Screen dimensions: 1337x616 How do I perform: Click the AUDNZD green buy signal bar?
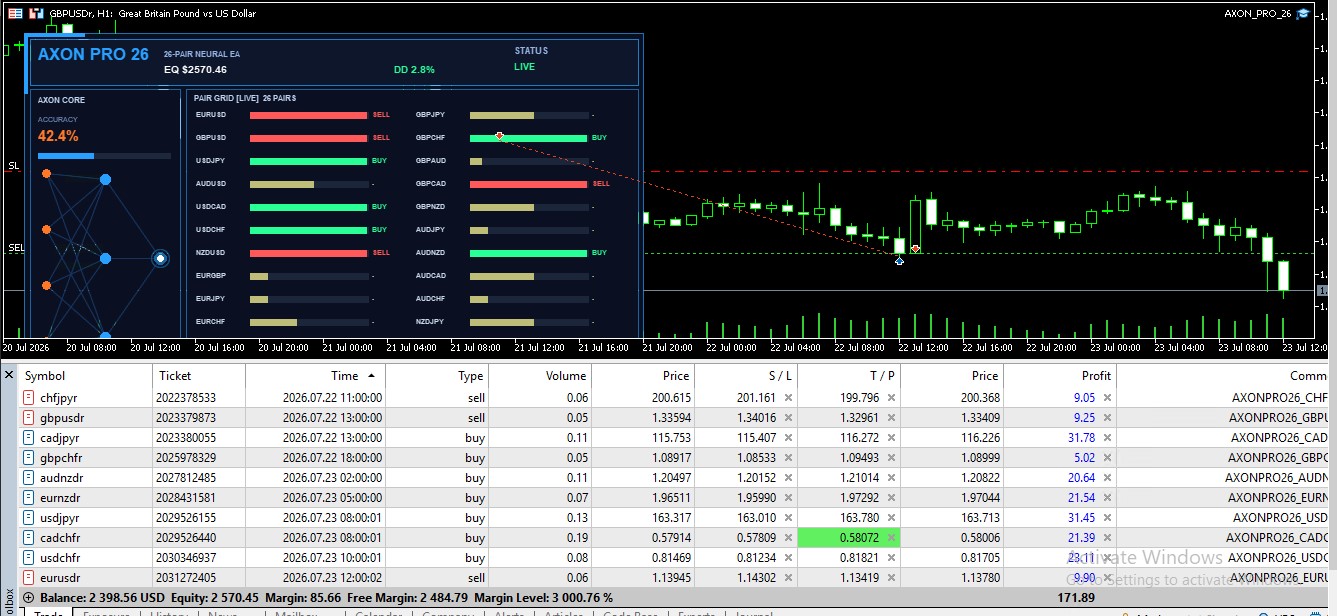coord(528,253)
